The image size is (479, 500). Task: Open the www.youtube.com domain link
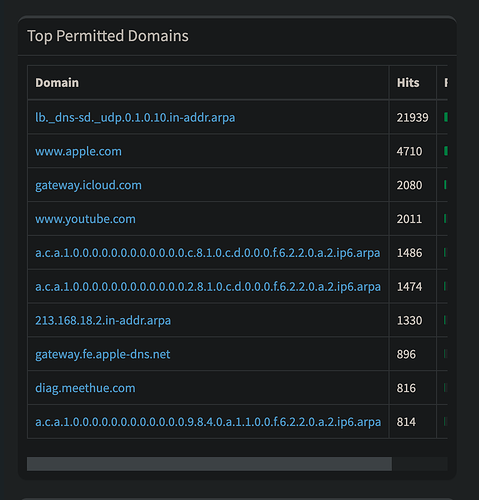click(85, 219)
